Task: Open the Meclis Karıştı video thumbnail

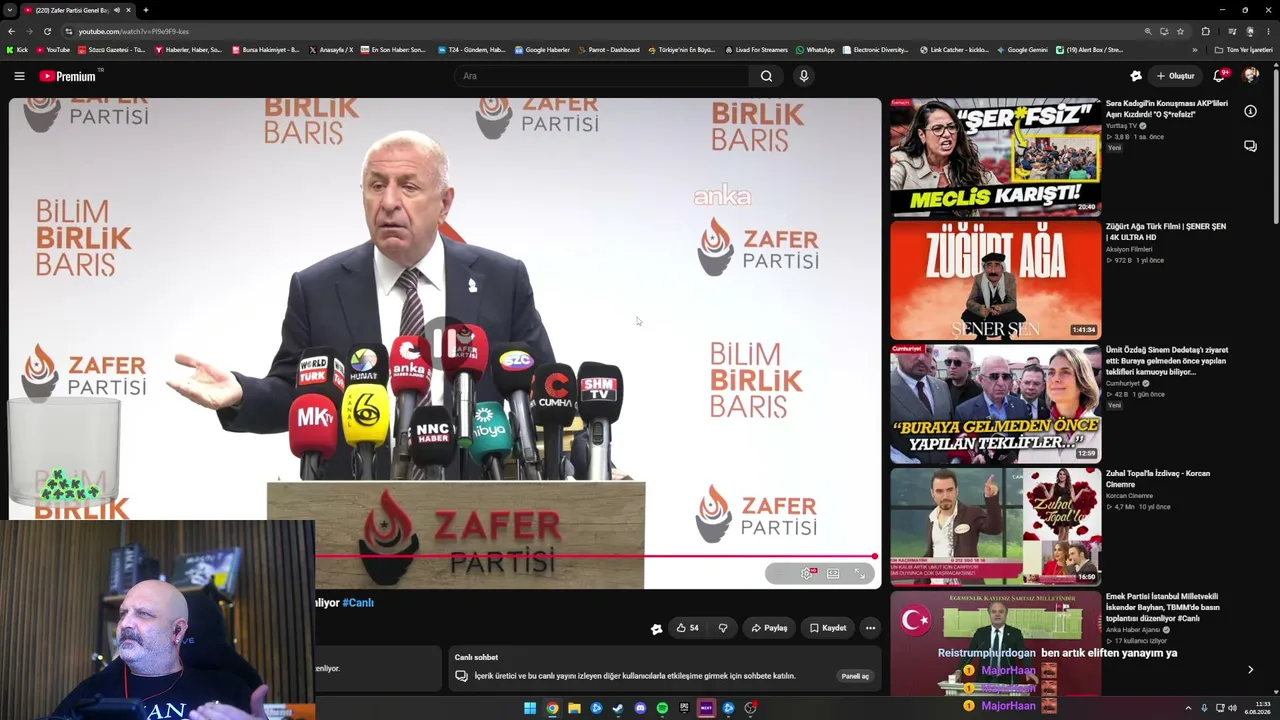Action: click(x=995, y=157)
